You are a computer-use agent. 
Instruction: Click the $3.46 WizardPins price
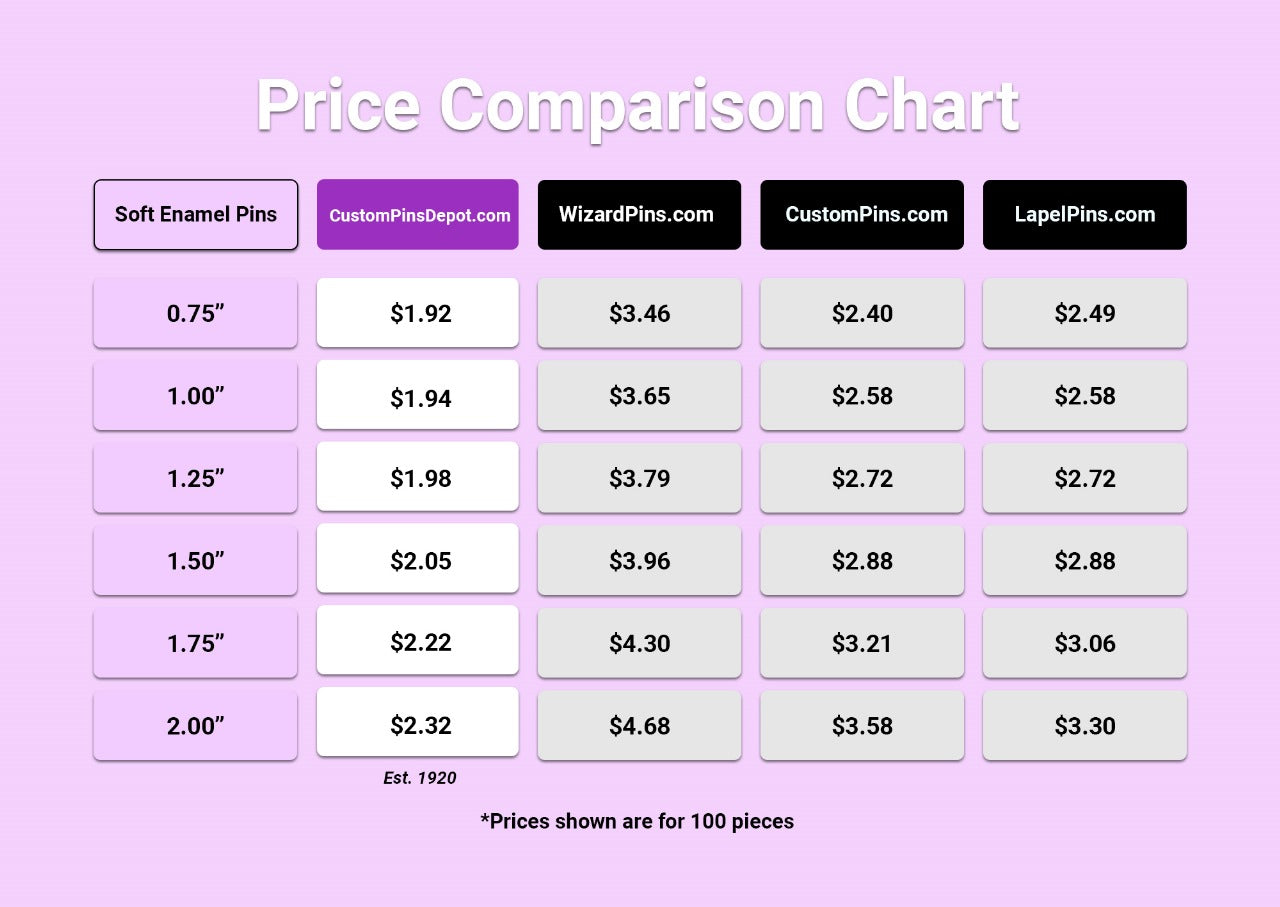pos(639,313)
